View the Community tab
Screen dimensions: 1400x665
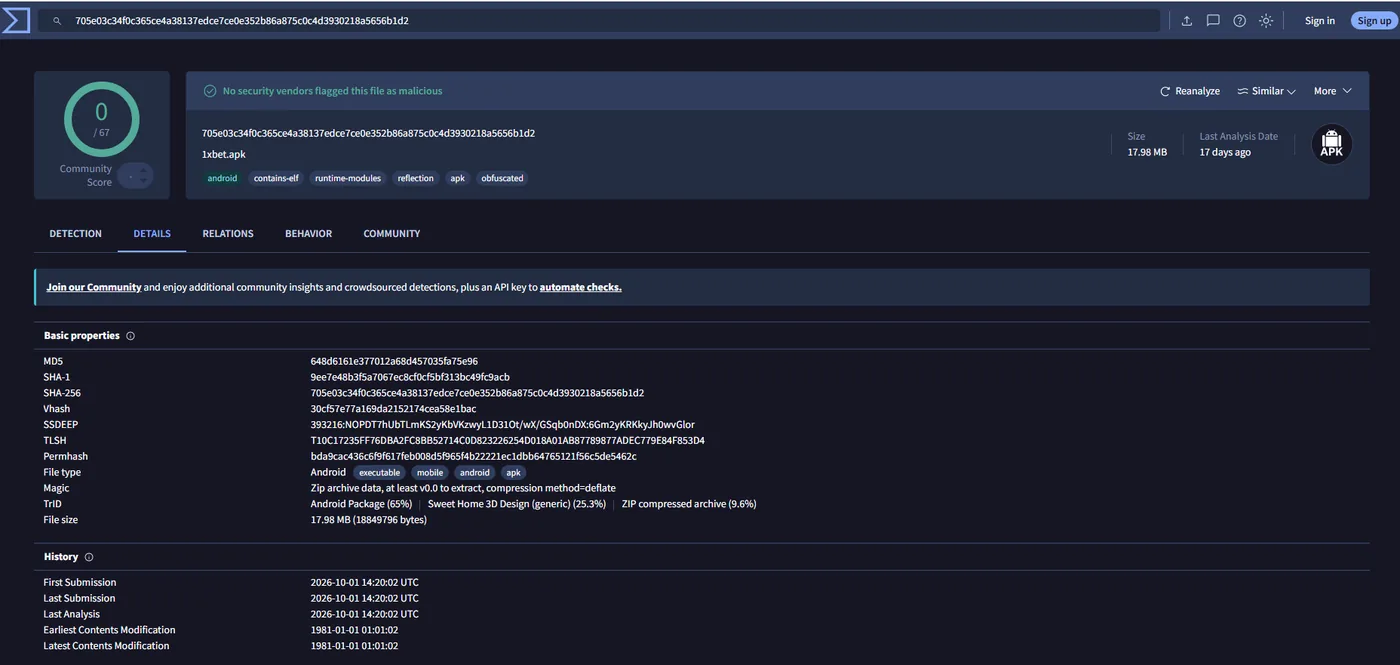coord(392,234)
